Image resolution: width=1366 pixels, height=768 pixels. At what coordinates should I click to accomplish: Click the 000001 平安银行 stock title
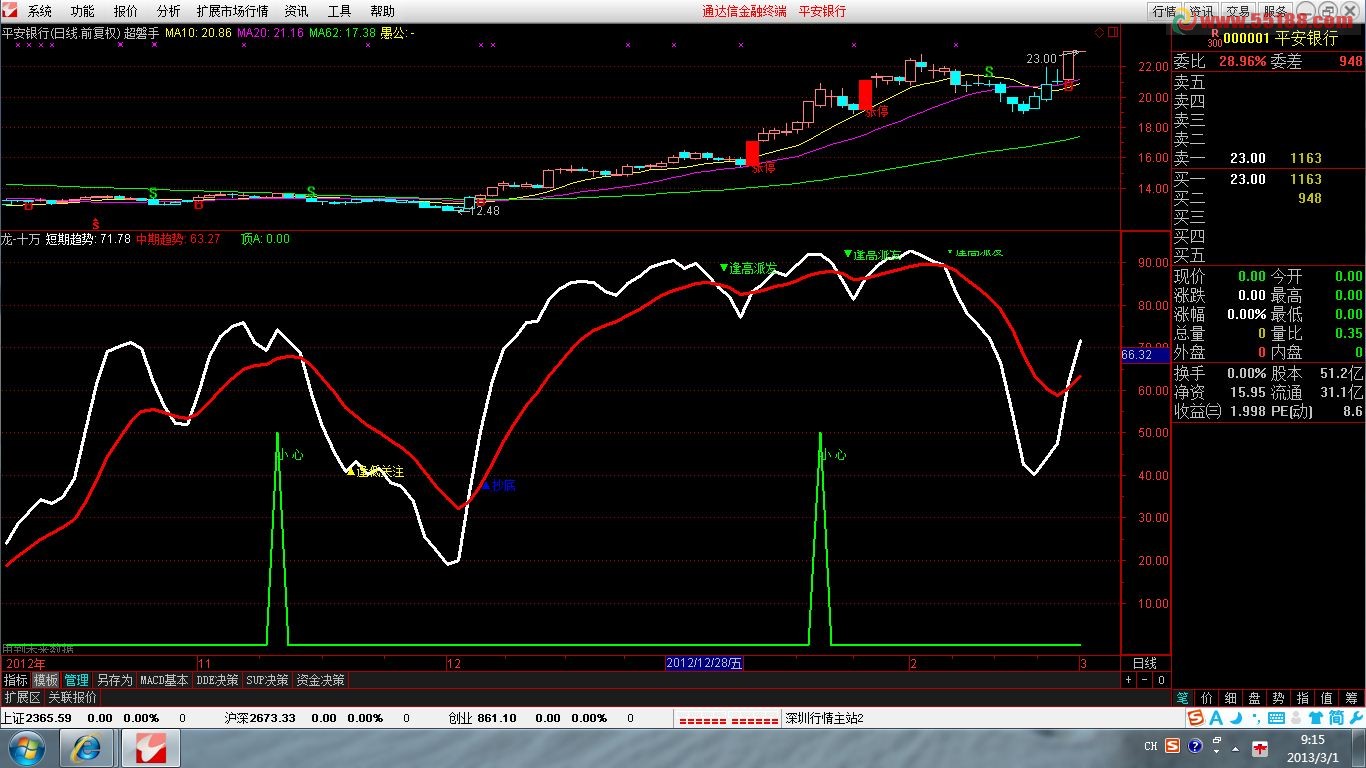coord(1281,38)
